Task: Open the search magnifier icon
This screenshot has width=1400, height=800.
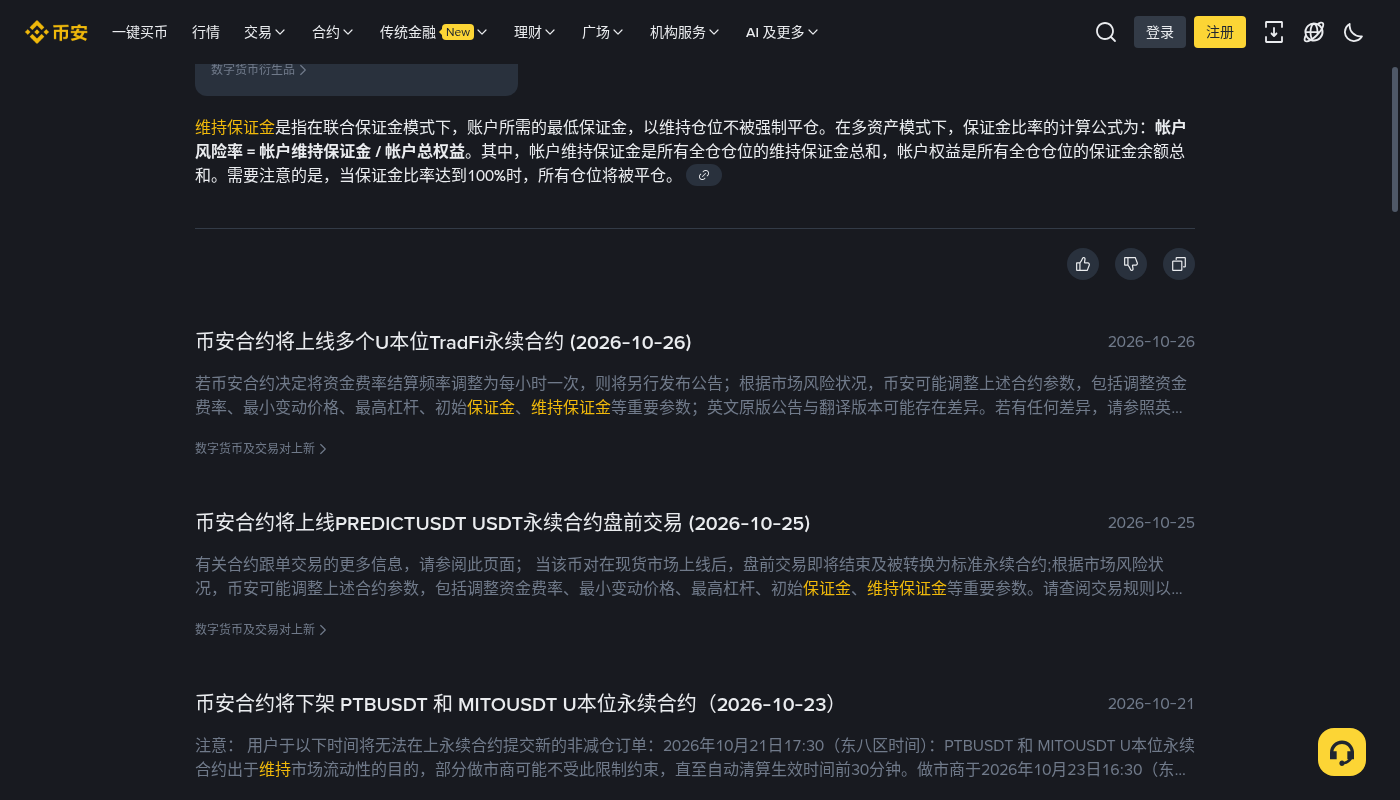Action: pyautogui.click(x=1106, y=32)
